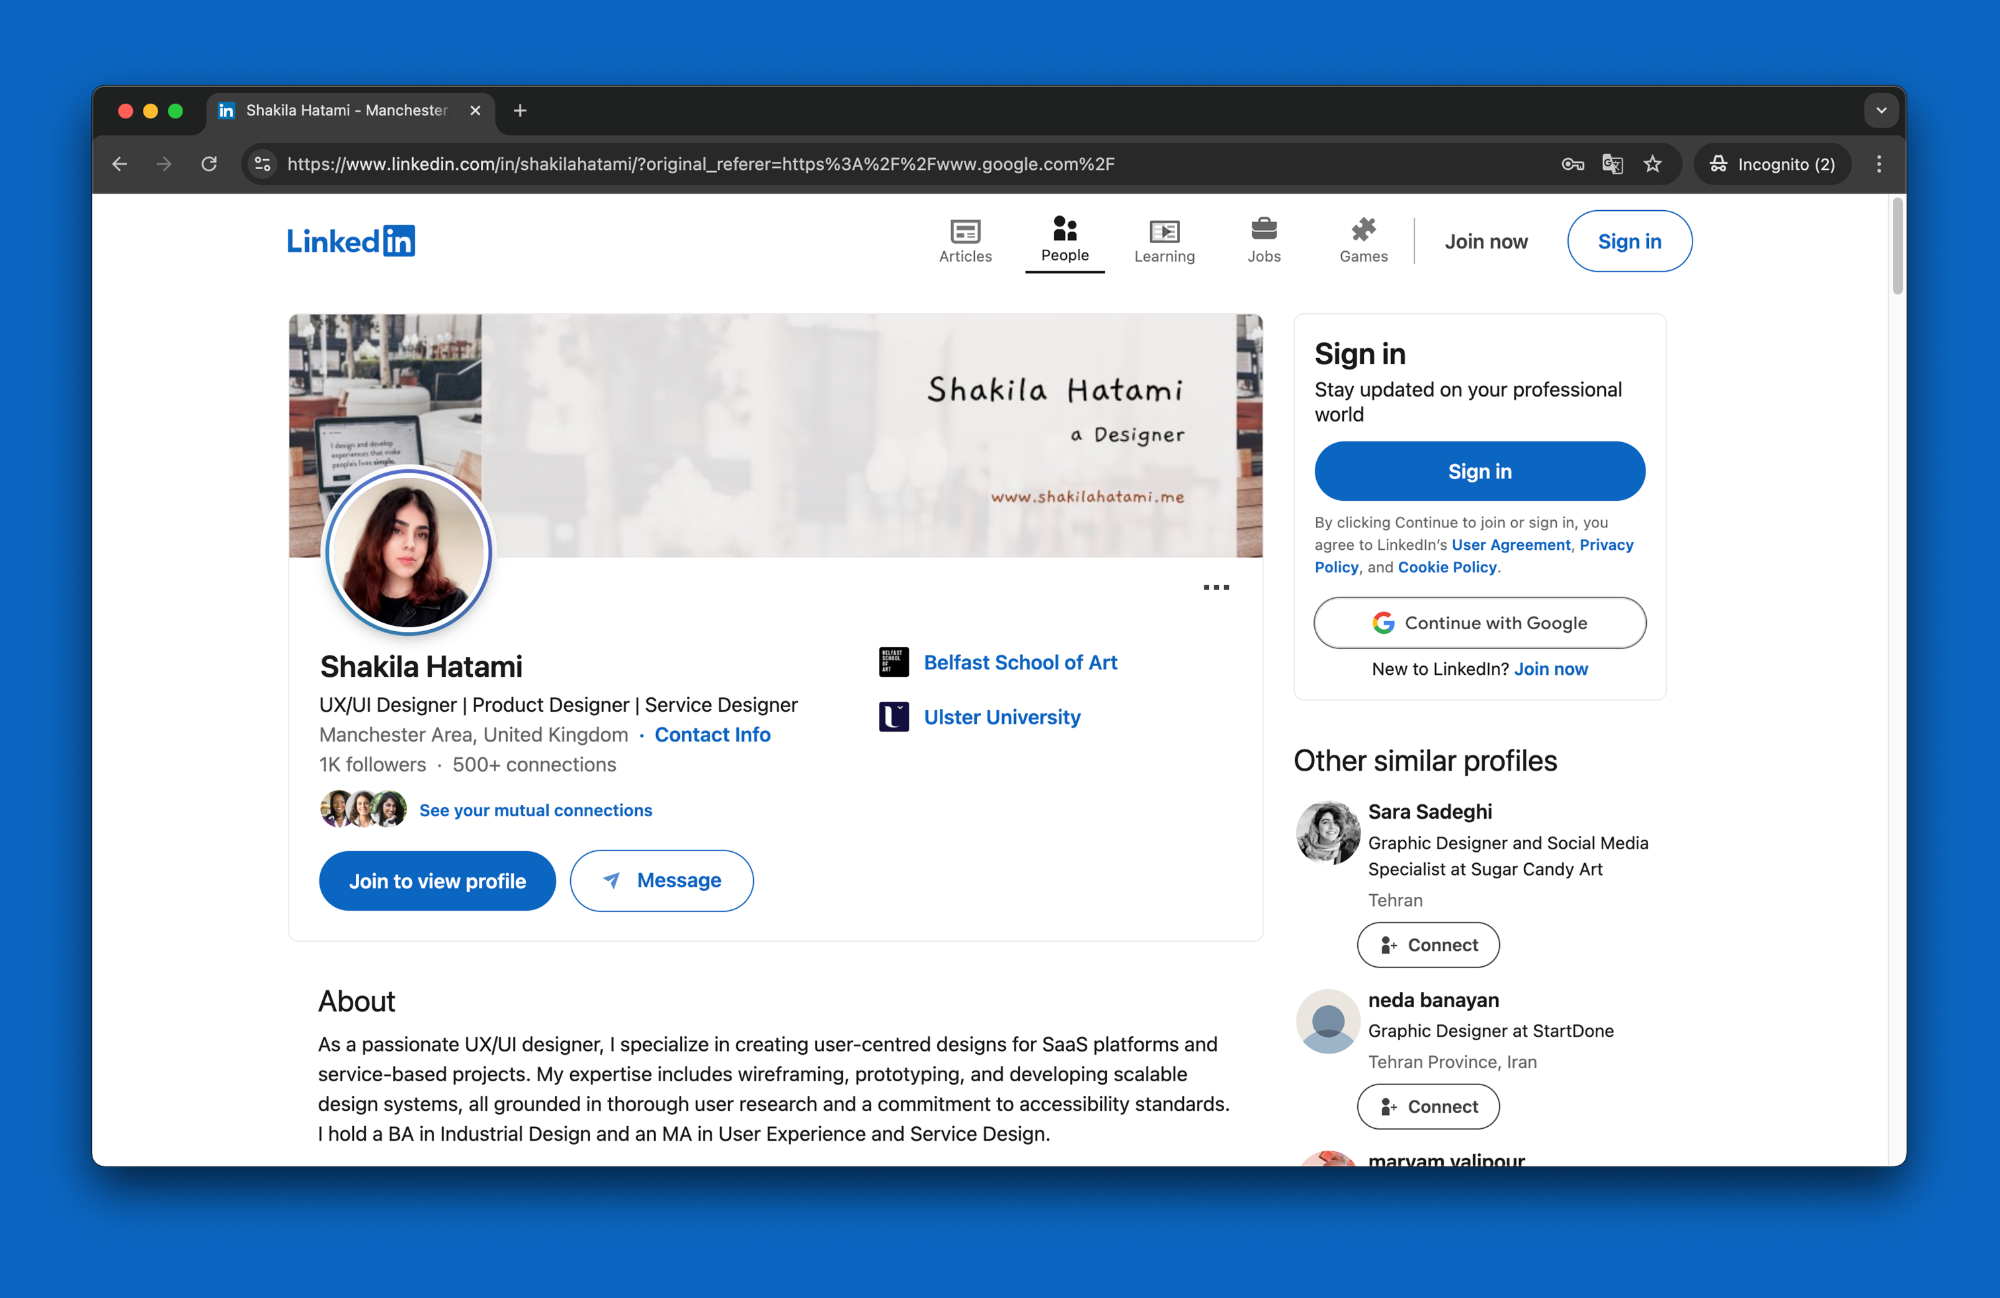The width and height of the screenshot is (2000, 1298).
Task: Translate this page icon
Action: coord(1612,164)
